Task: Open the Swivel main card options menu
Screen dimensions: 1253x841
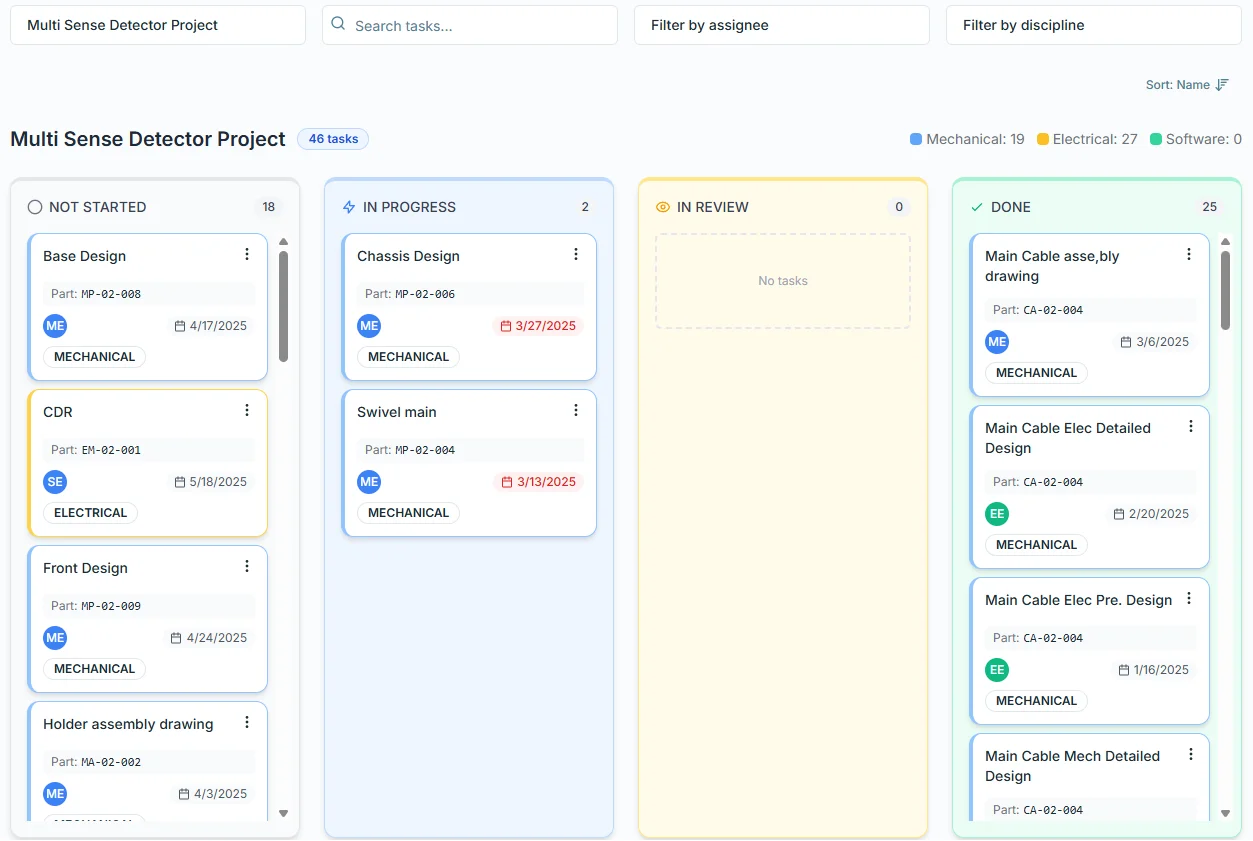Action: coord(576,410)
